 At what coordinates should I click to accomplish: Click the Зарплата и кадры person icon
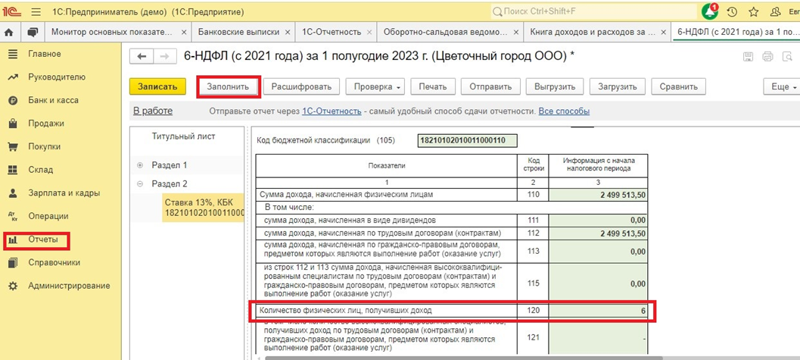click(13, 193)
